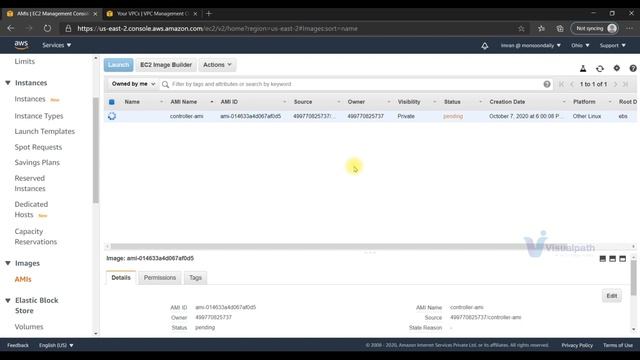640x360 pixels.
Task: Click the AMI search filter field
Action: pyautogui.click(x=355, y=84)
